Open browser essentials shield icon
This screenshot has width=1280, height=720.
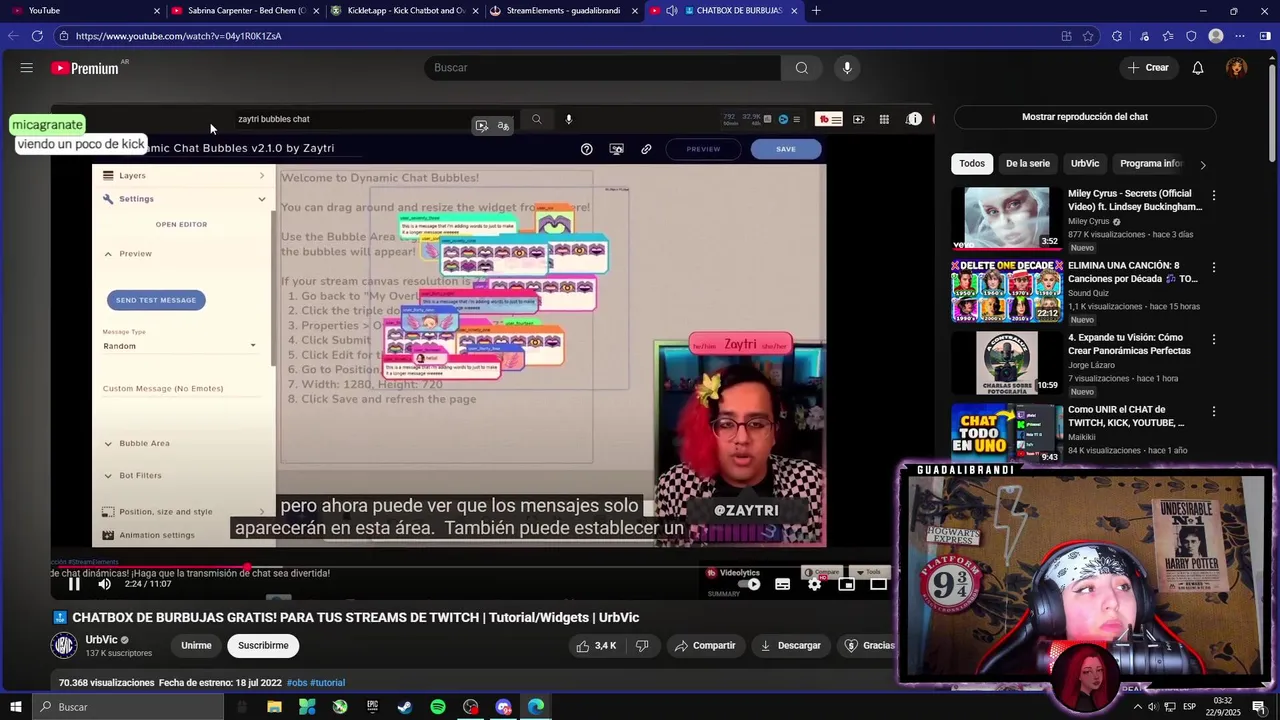[1191, 36]
